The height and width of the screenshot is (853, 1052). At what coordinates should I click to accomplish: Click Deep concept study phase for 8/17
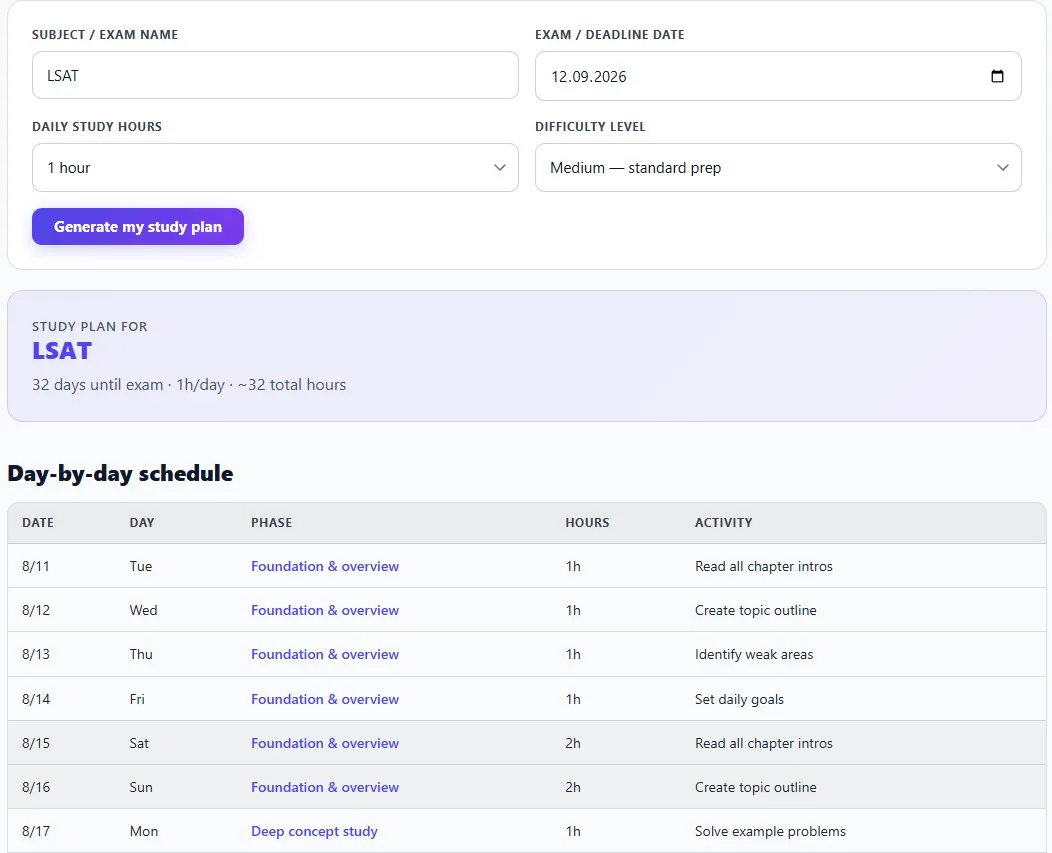click(x=314, y=831)
